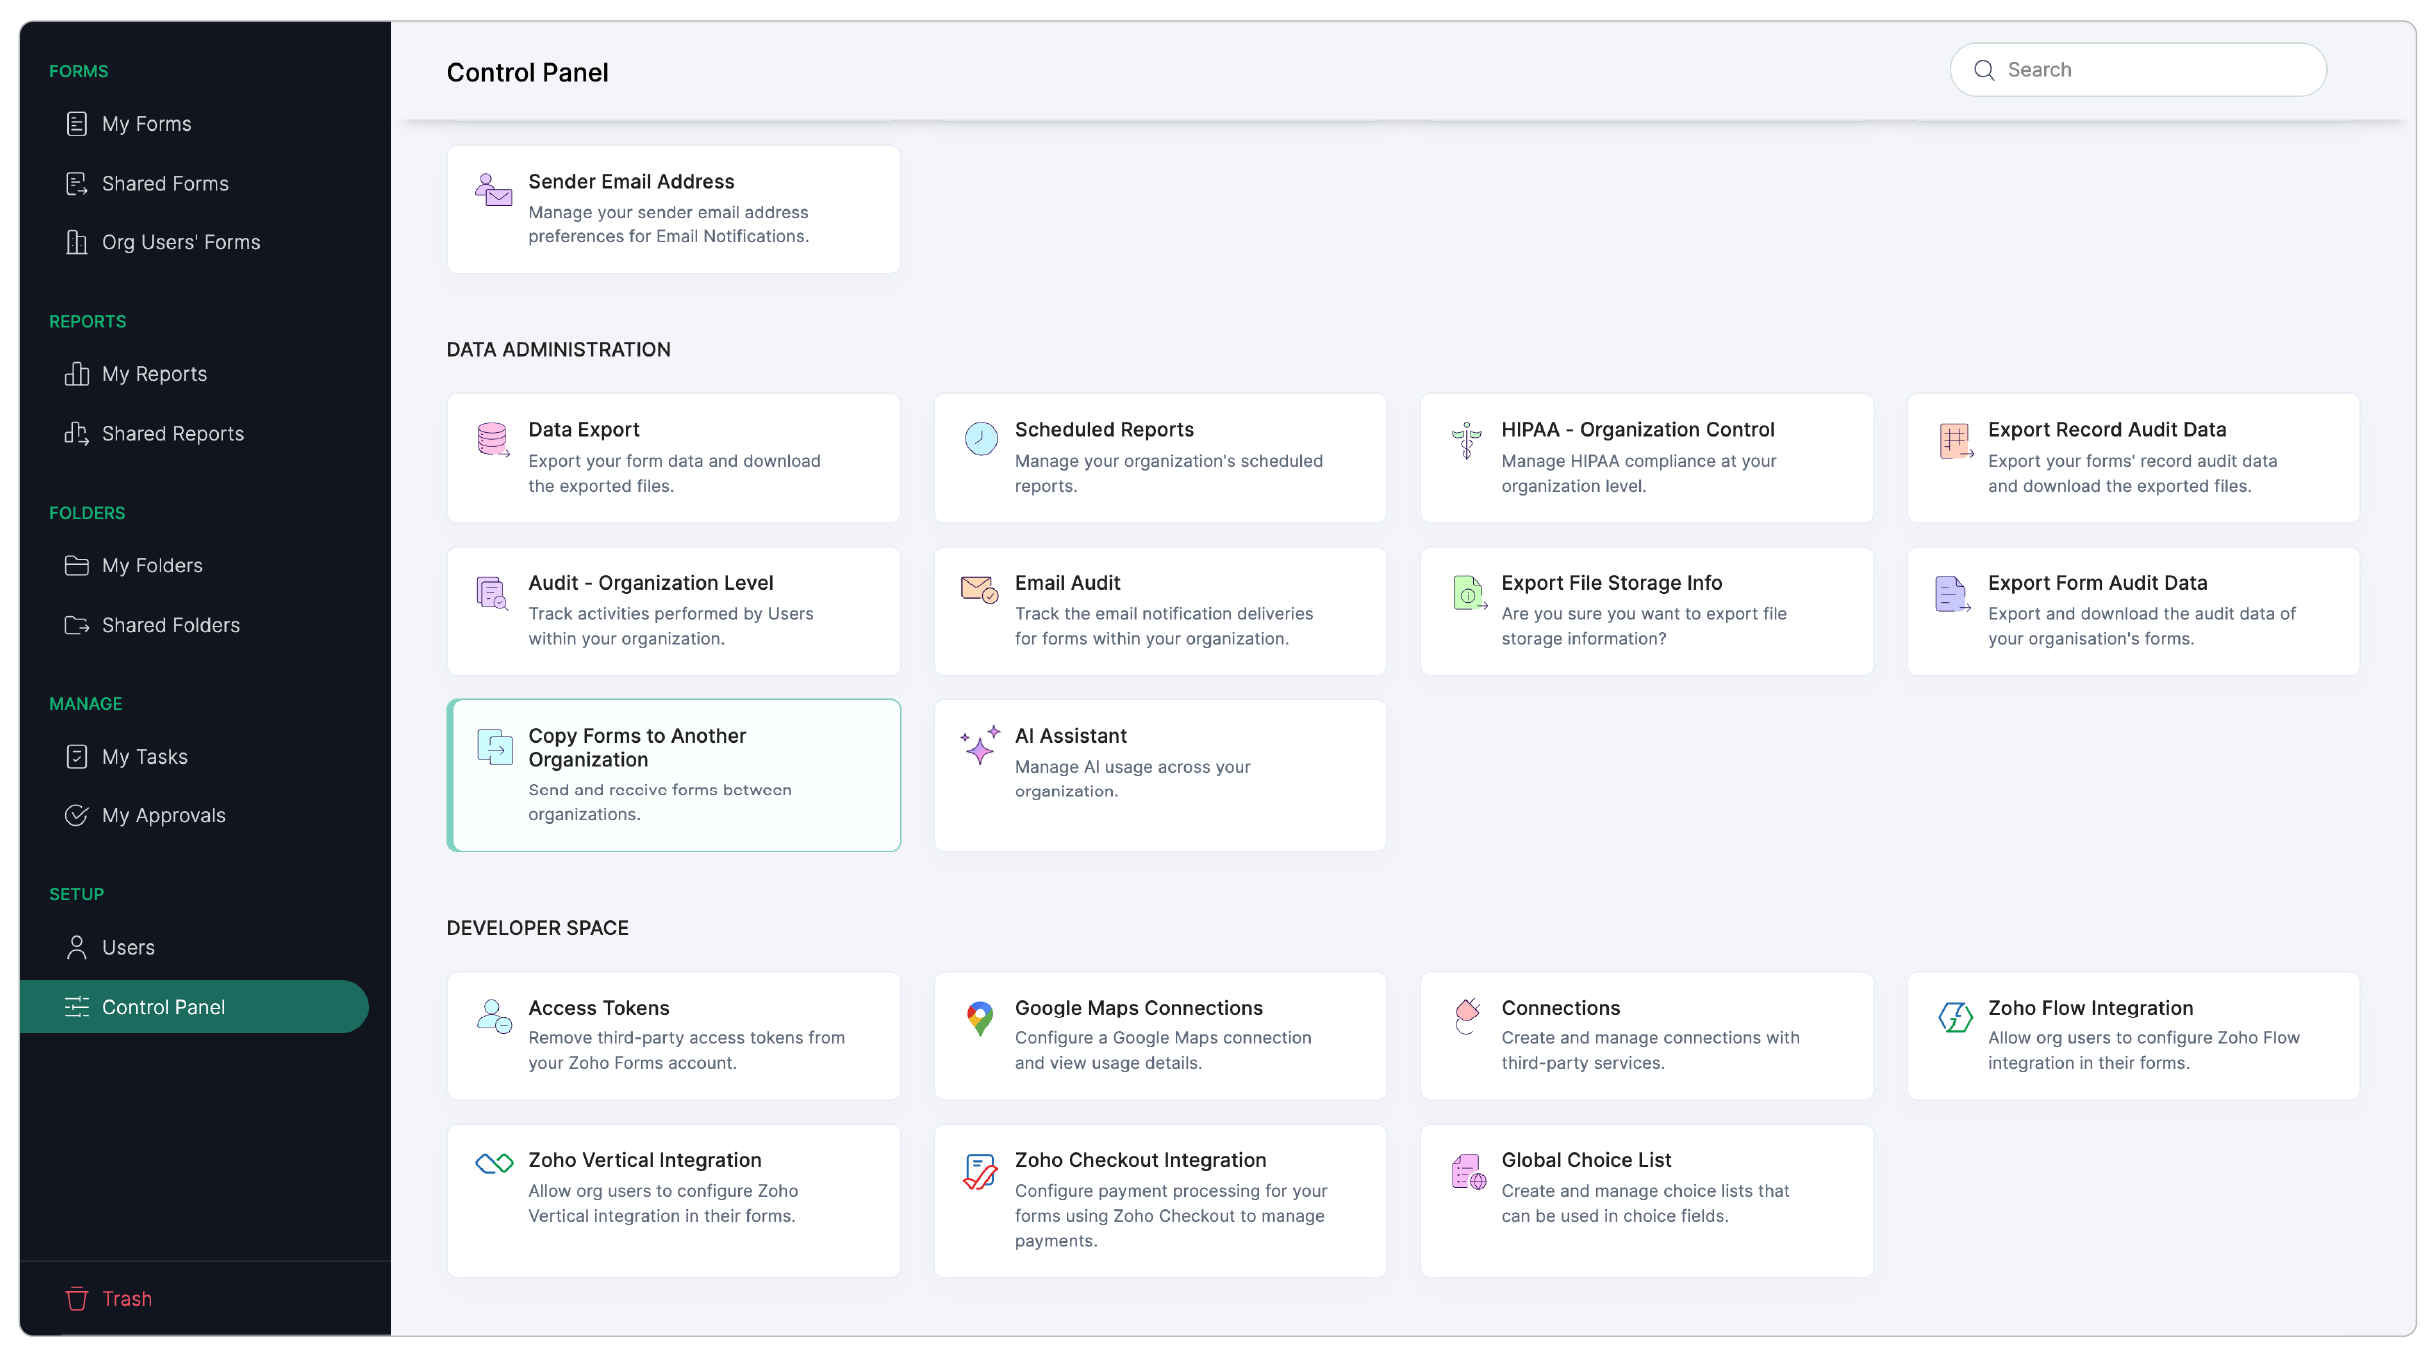Open the Control Panel sidebar entry
This screenshot has height=1358, width=2436.
click(x=164, y=1006)
